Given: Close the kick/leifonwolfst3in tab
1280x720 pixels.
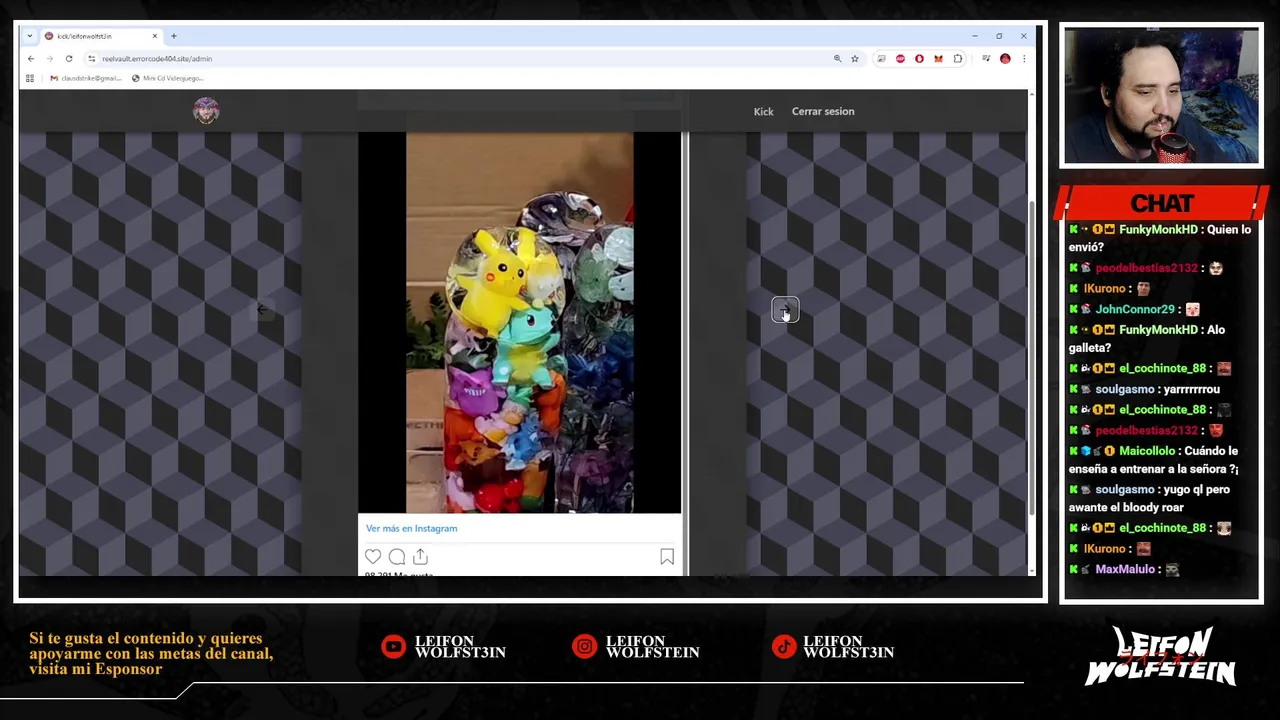Looking at the screenshot, I should pyautogui.click(x=154, y=36).
